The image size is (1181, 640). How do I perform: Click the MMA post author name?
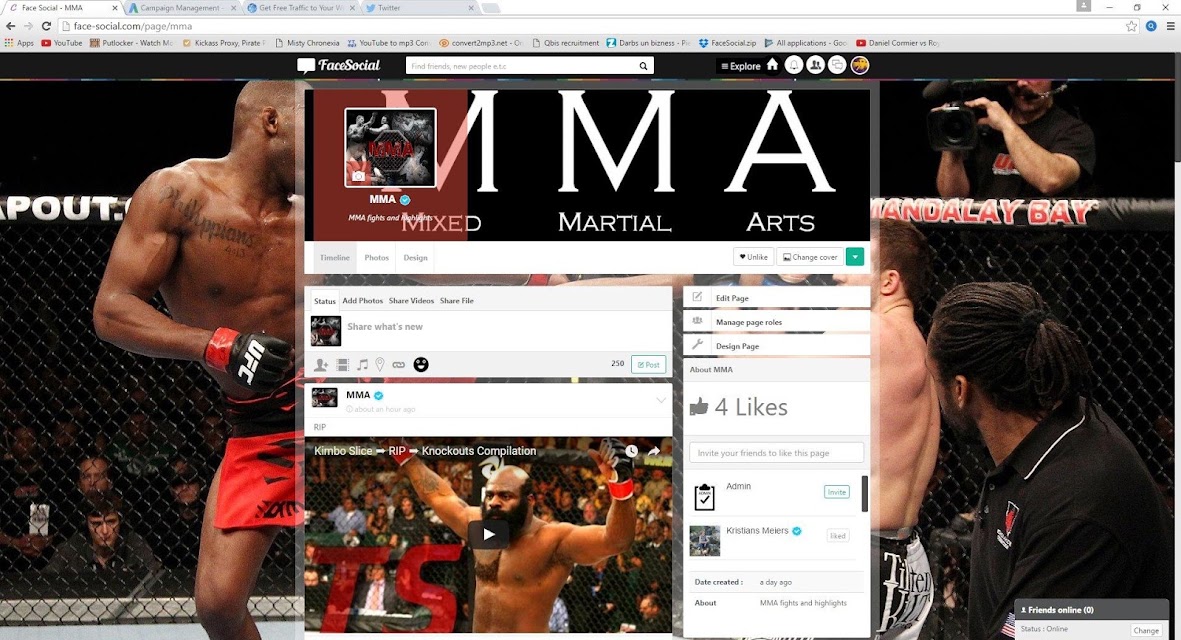tap(358, 395)
